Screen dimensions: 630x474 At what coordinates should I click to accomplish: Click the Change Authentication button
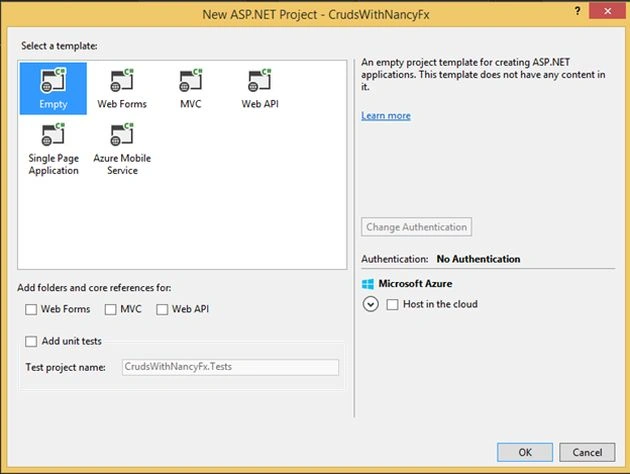[x=416, y=227]
